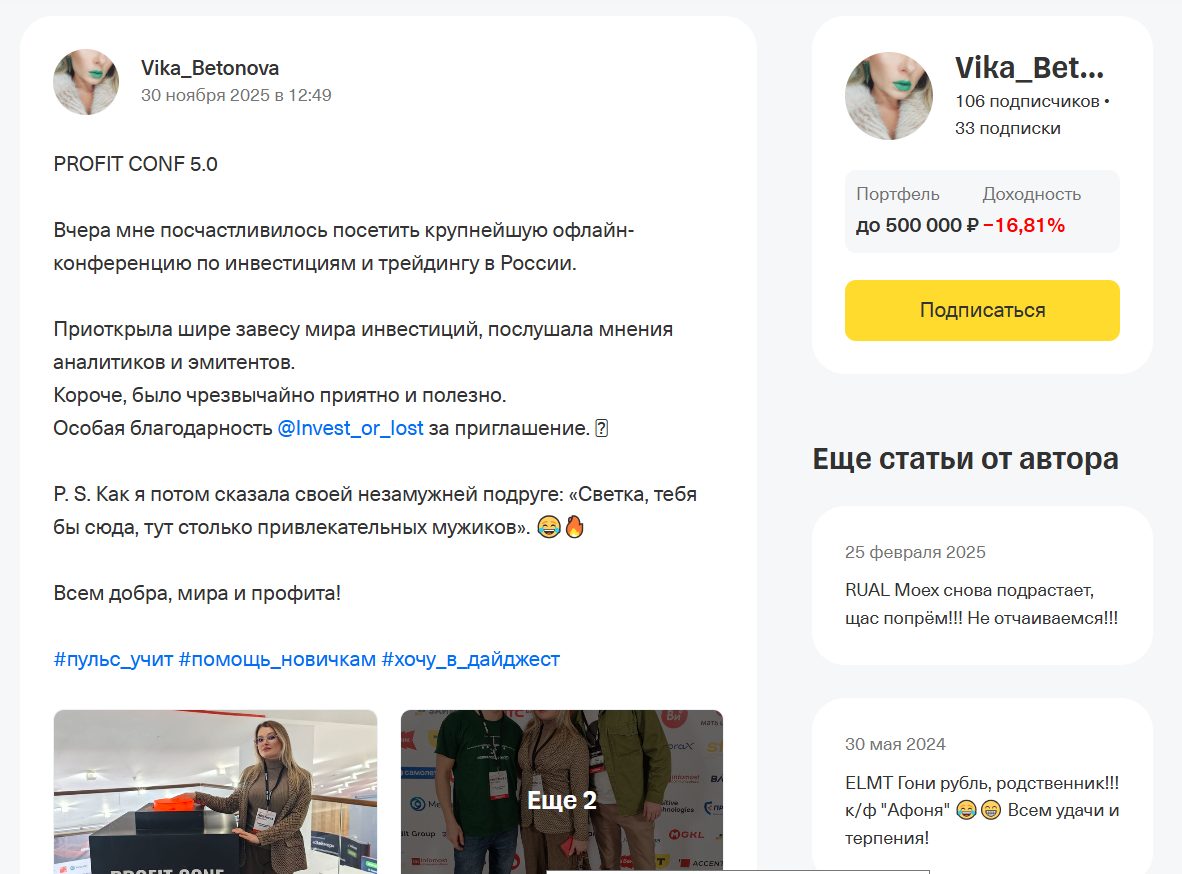
Task: Open the first photo with PROFIT CONF stand
Action: pos(215,792)
